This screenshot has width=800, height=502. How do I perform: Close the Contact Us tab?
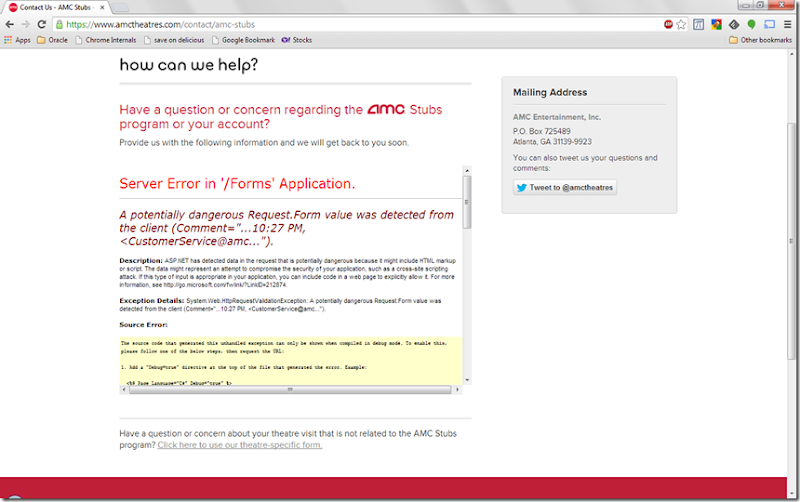pos(102,7)
